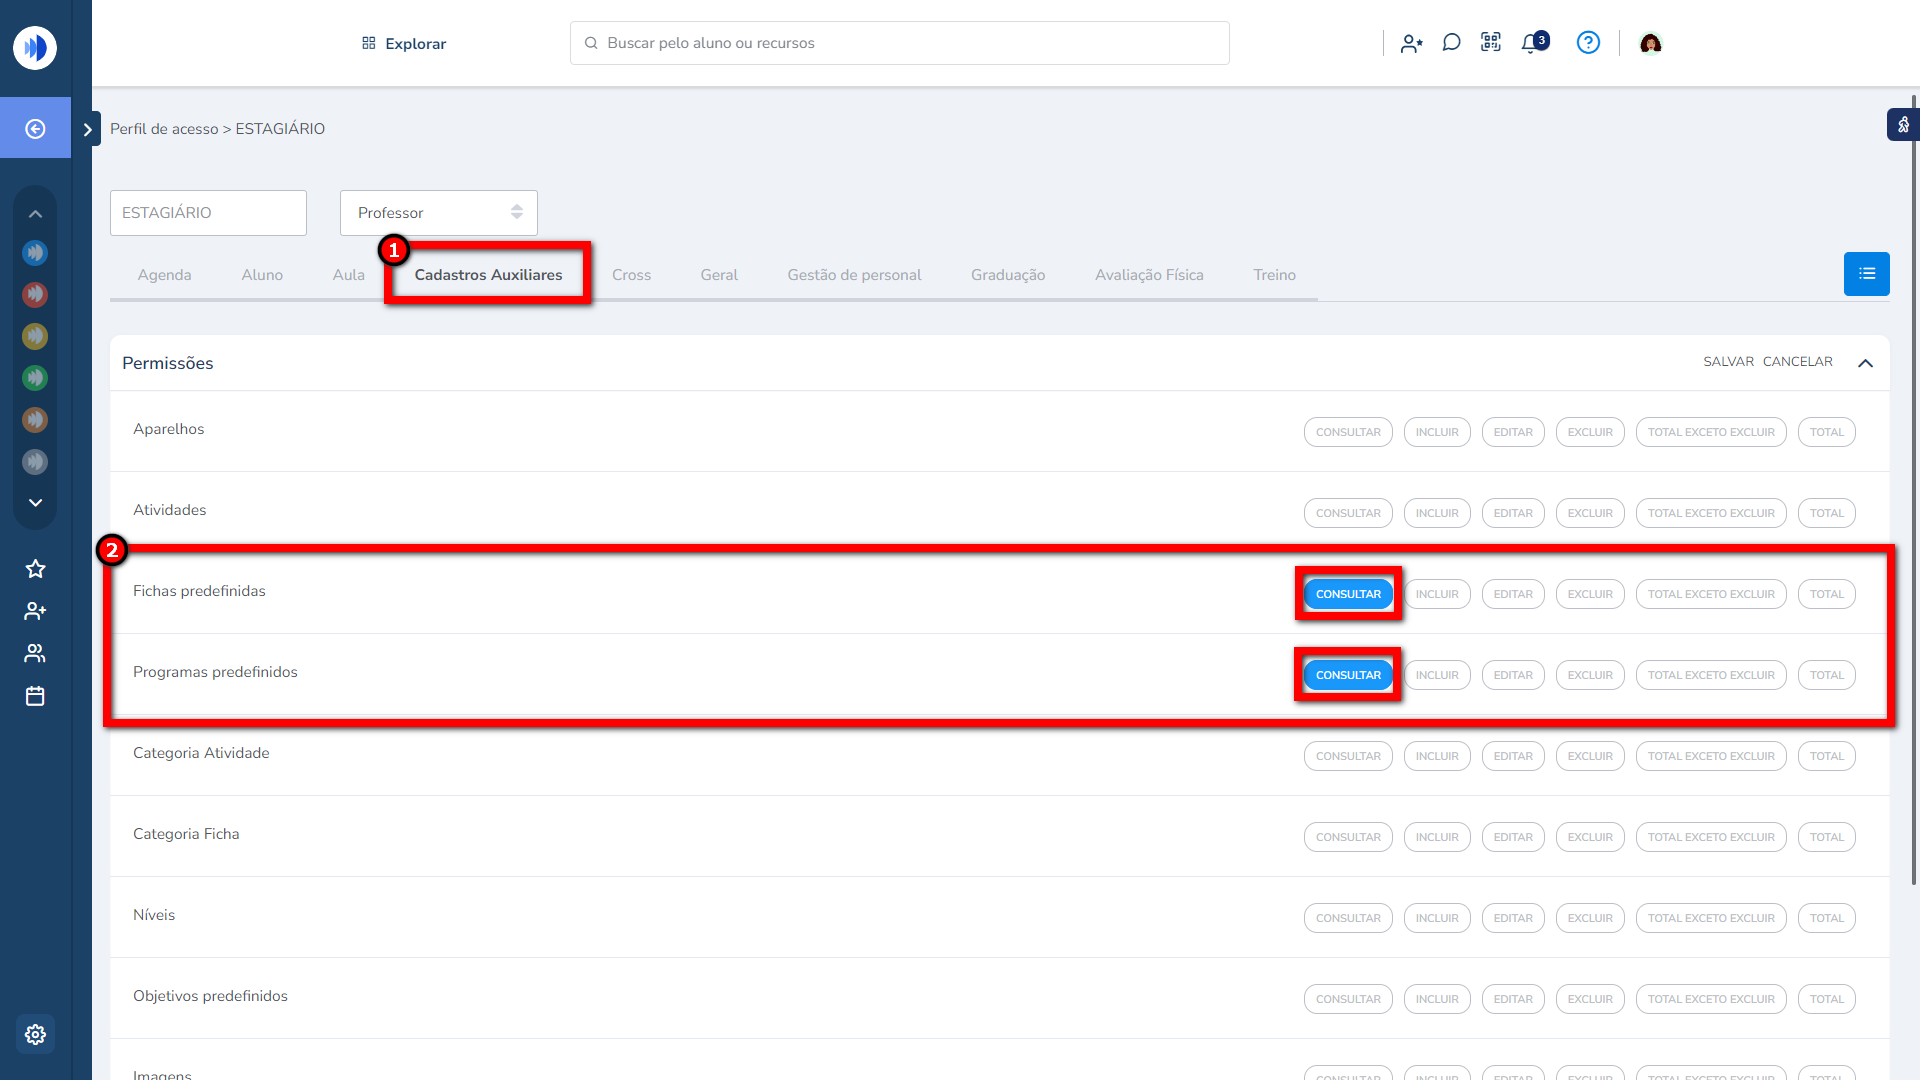Viewport: 1920px width, 1080px height.
Task: Collapse the Permissões panel chevron
Action: (x=1865, y=363)
